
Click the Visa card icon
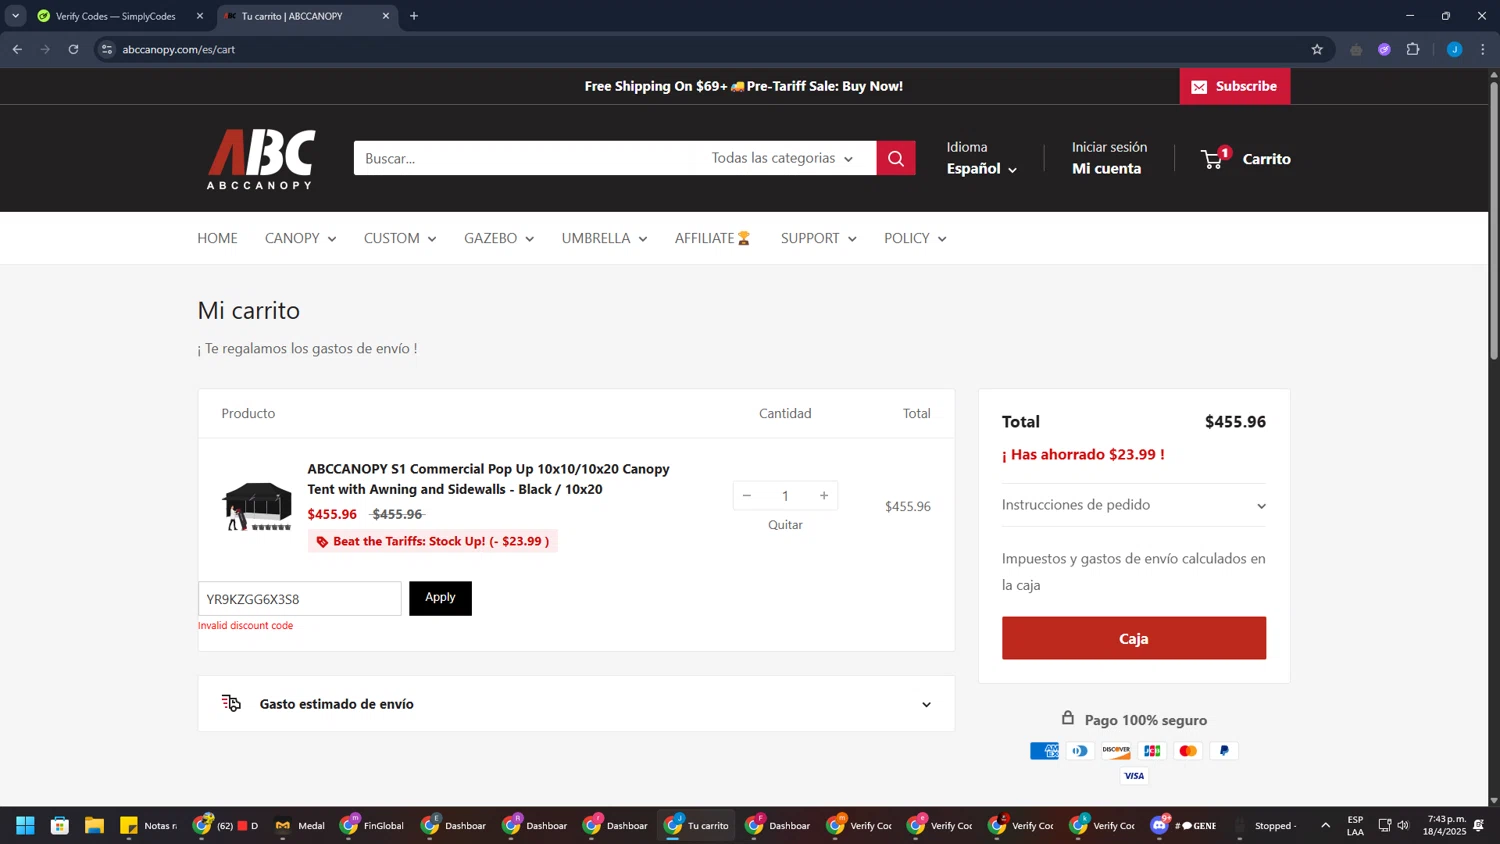coord(1134,776)
